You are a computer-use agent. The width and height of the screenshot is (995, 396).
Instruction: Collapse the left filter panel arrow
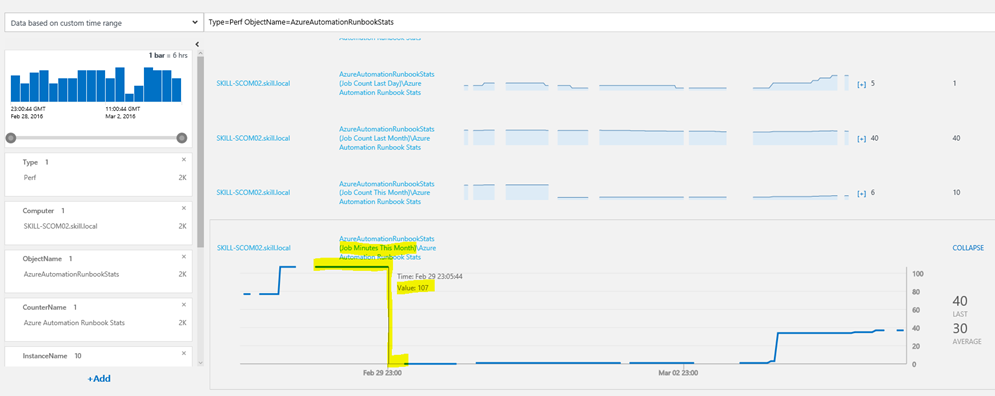tap(197, 44)
